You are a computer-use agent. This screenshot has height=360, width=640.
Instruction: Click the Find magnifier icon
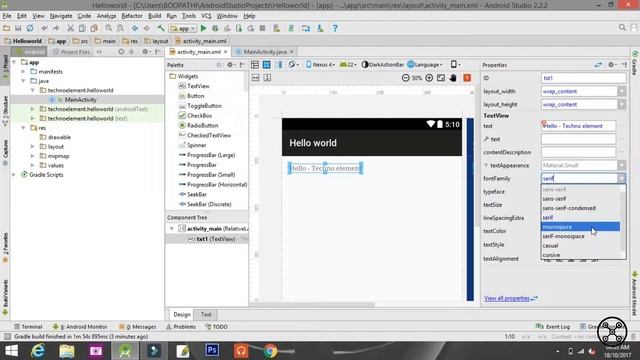tap(109, 28)
